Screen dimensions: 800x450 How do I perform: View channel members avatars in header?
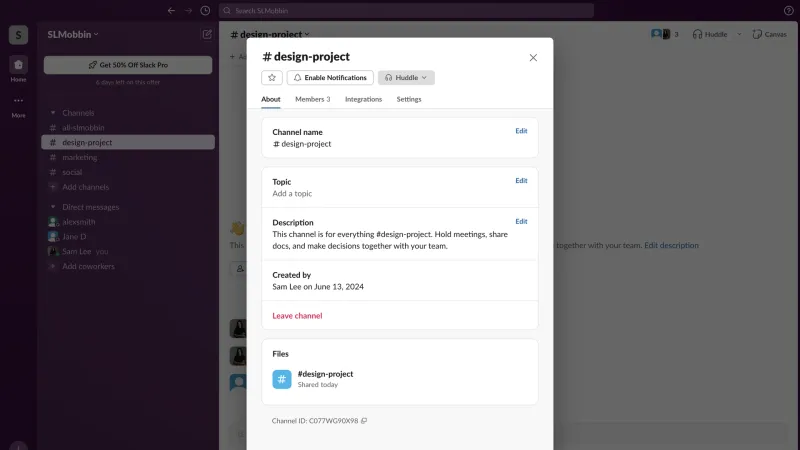665,34
